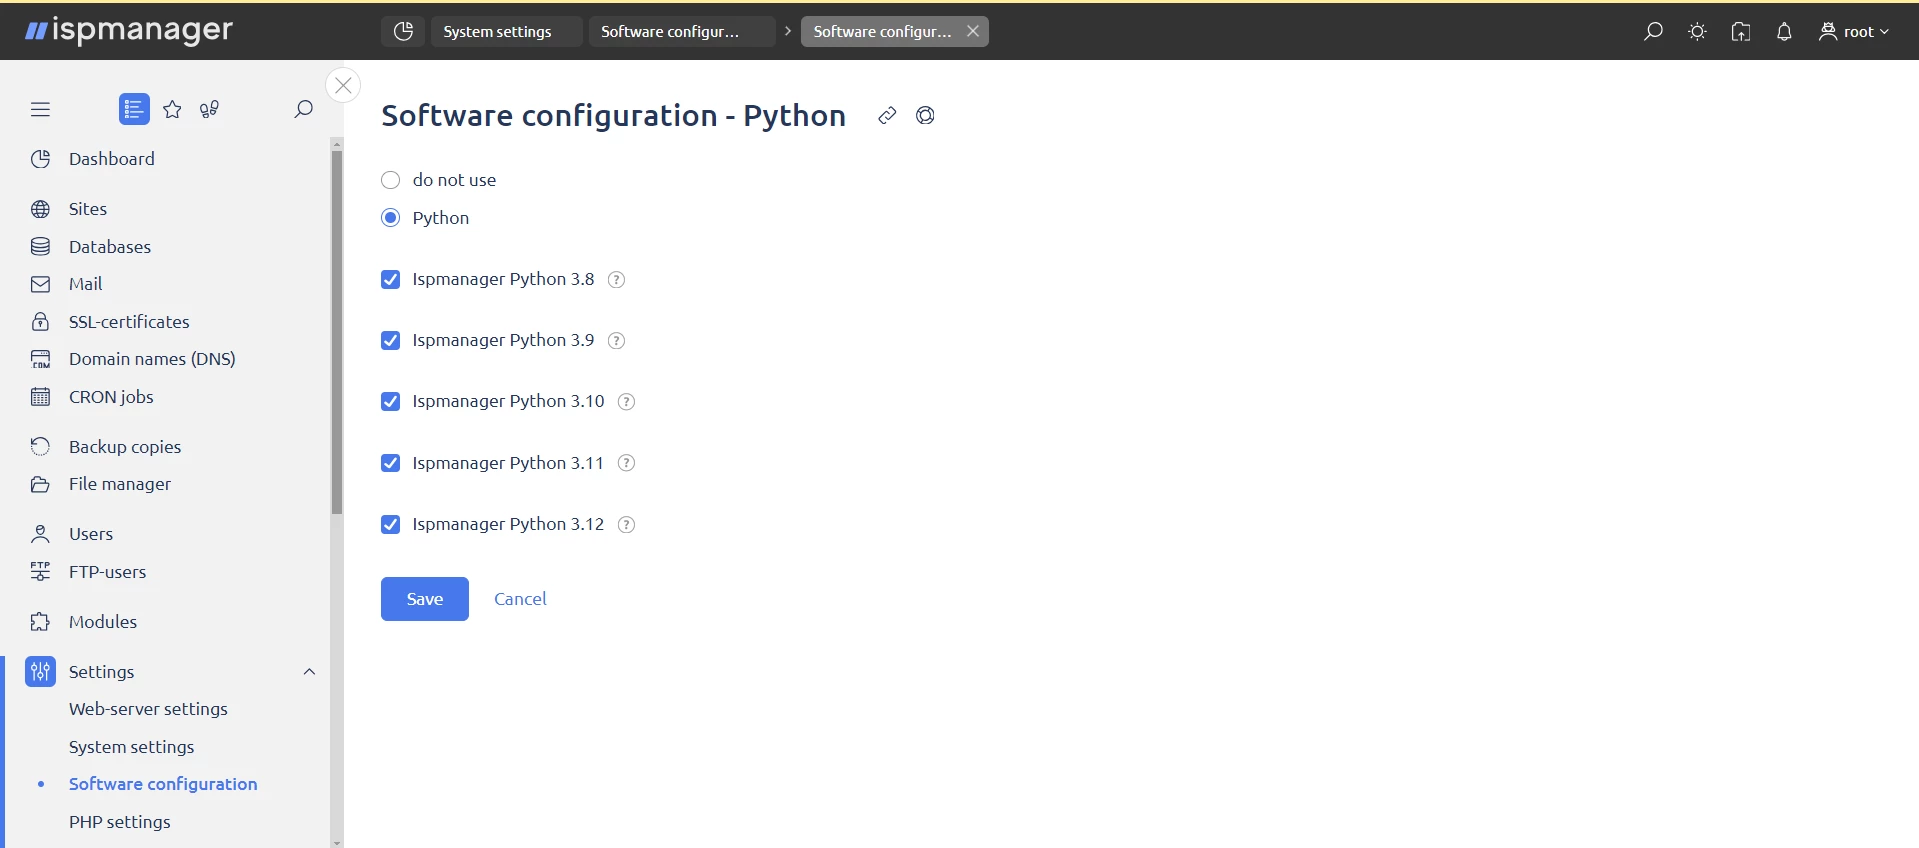
Task: Click the sidebar scrollbar thumb
Action: tap(337, 332)
